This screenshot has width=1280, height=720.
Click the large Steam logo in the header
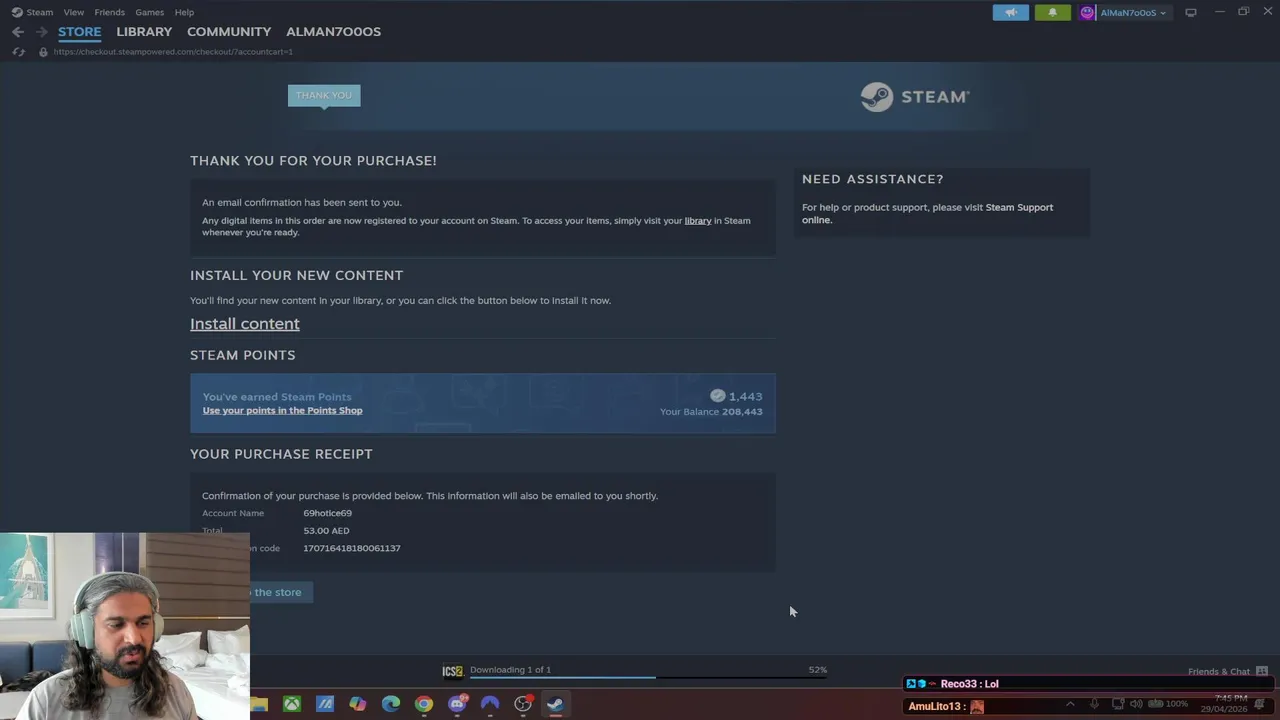[915, 97]
